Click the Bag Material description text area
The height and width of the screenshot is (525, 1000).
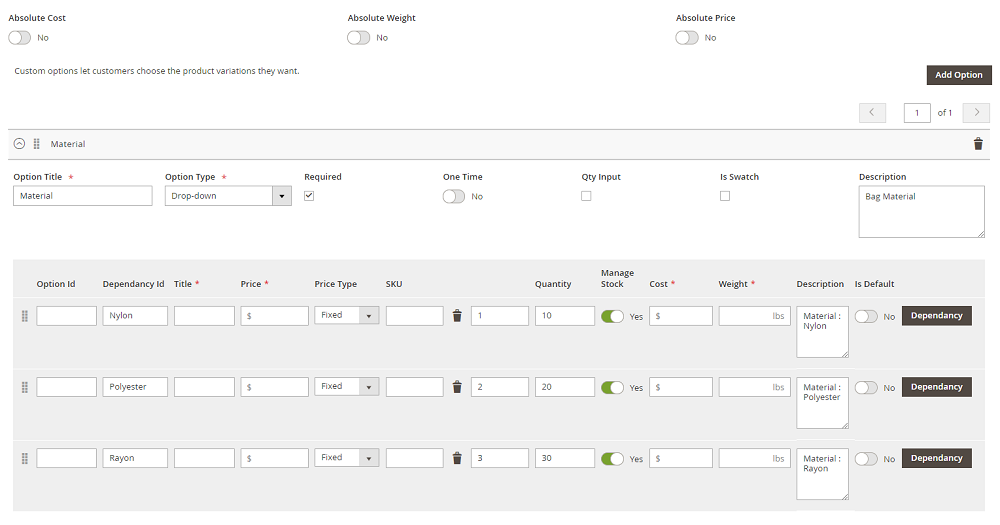click(x=920, y=211)
